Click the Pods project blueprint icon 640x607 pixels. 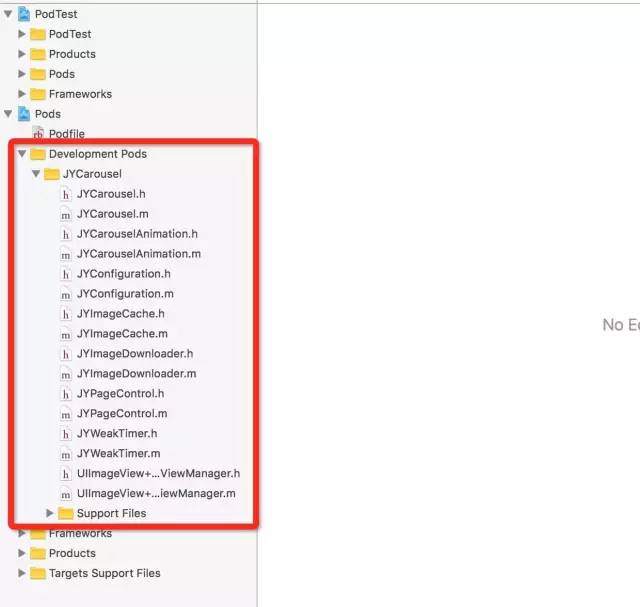(24, 114)
